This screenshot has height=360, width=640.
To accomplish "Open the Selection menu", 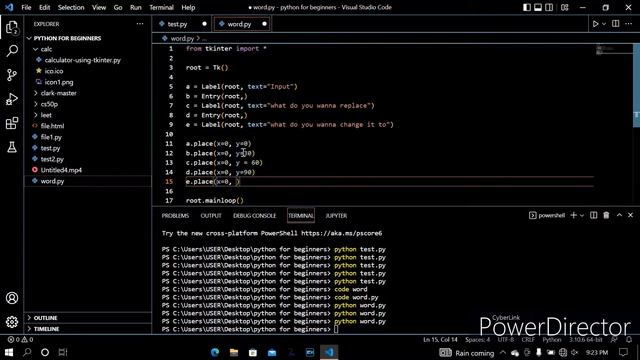I will (71, 7).
